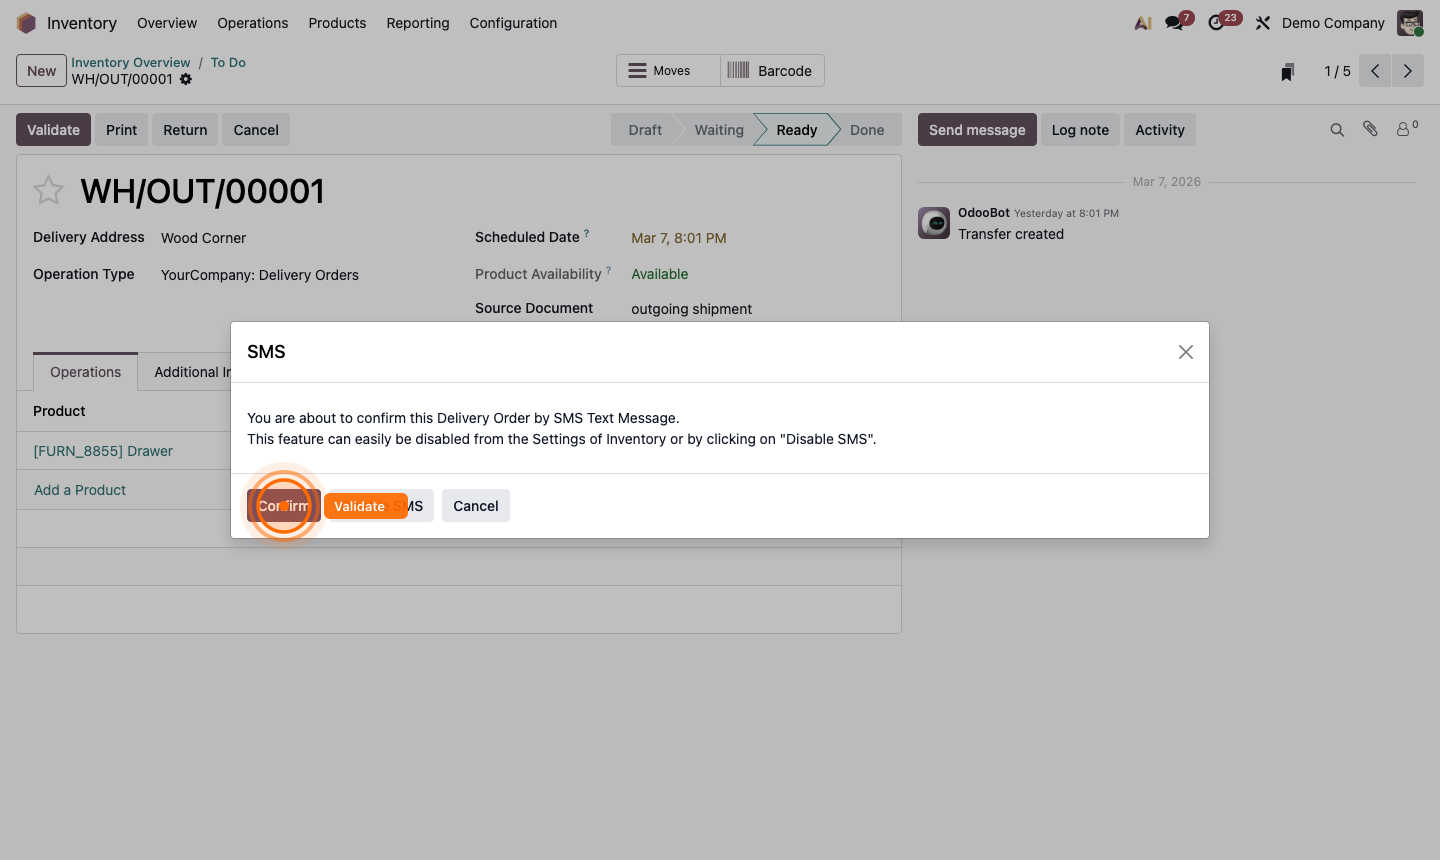Click the Inventory app cube icon
The height and width of the screenshot is (860, 1440).
coord(26,22)
